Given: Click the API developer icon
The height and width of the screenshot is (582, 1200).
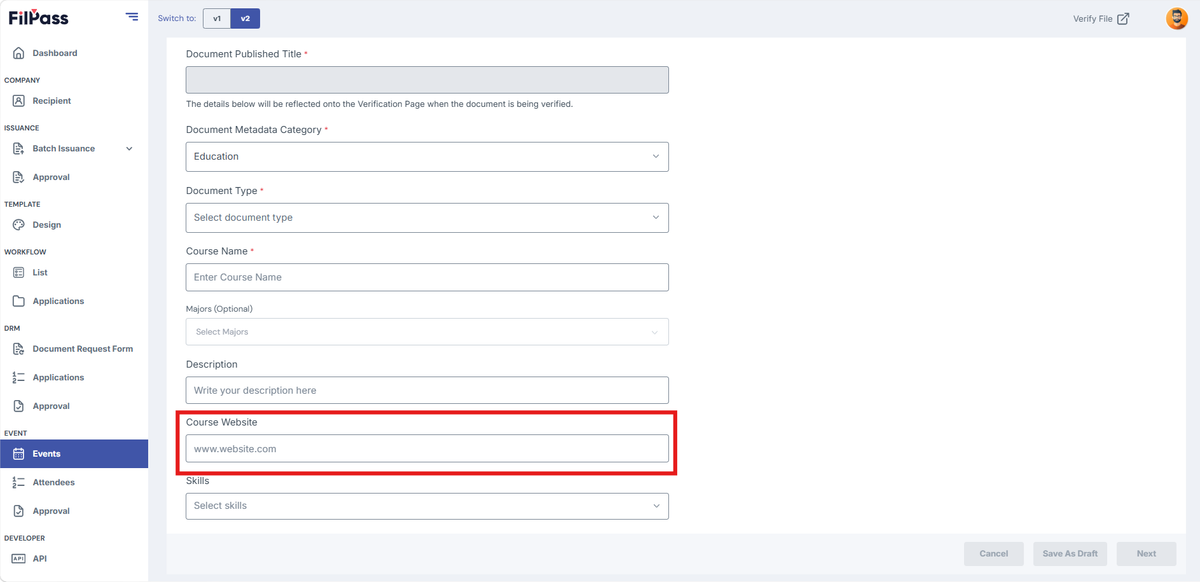Looking at the screenshot, I should [18, 559].
